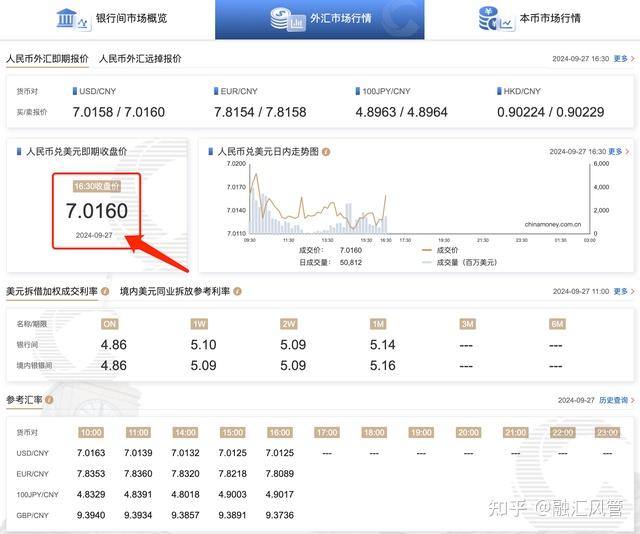The height and width of the screenshot is (534, 640).
Task: Open 更多 link beside 2024-09-27 16:30 quotes
Action: [x=624, y=59]
